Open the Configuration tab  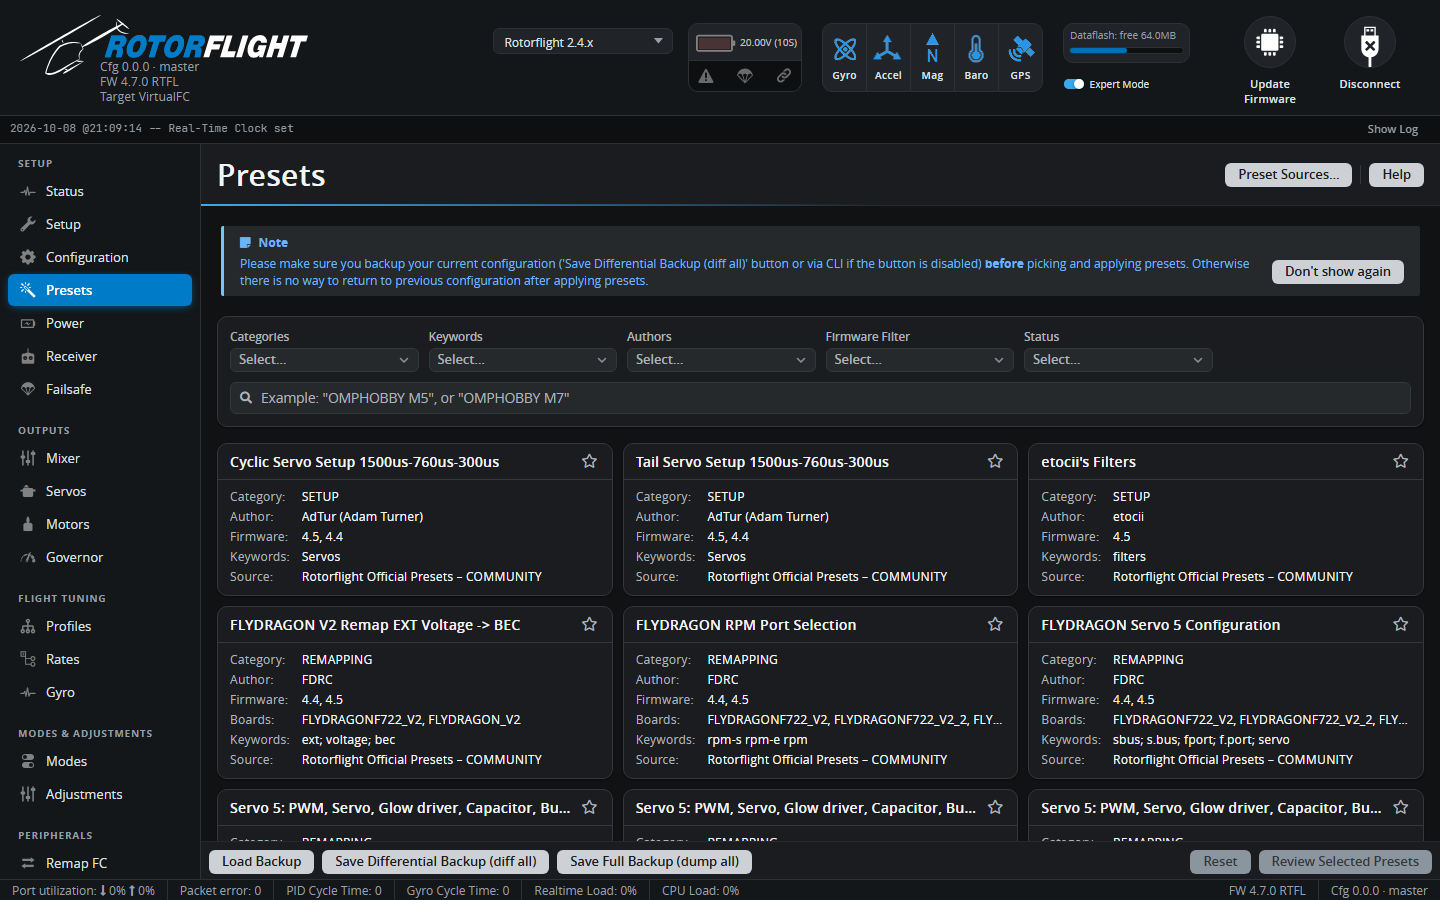click(100, 257)
